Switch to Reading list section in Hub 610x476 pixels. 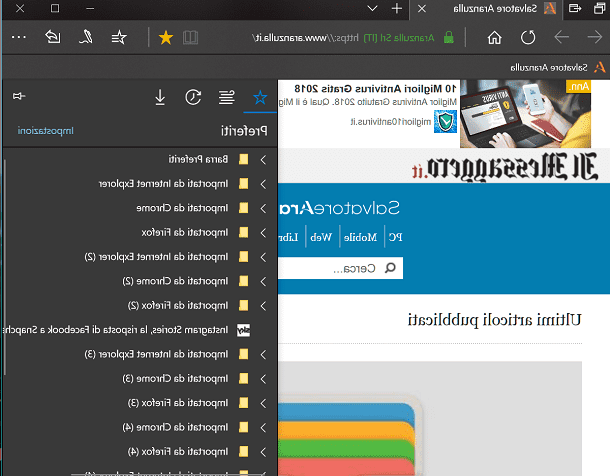coord(226,97)
